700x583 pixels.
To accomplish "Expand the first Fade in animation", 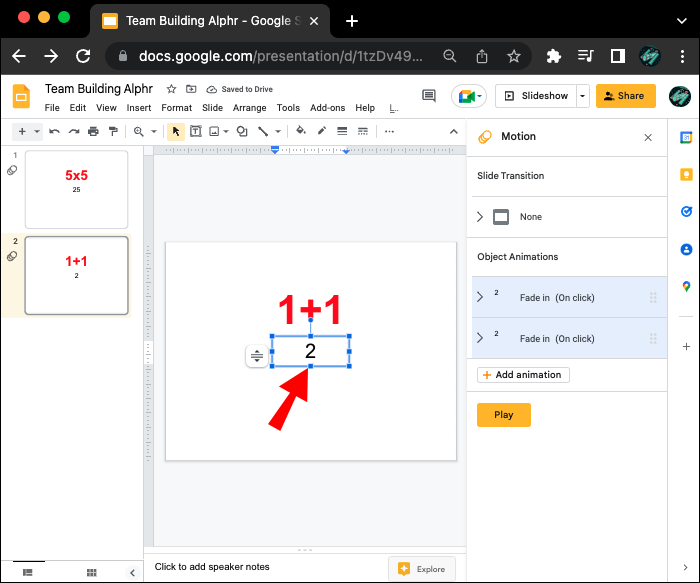I will pyautogui.click(x=480, y=297).
